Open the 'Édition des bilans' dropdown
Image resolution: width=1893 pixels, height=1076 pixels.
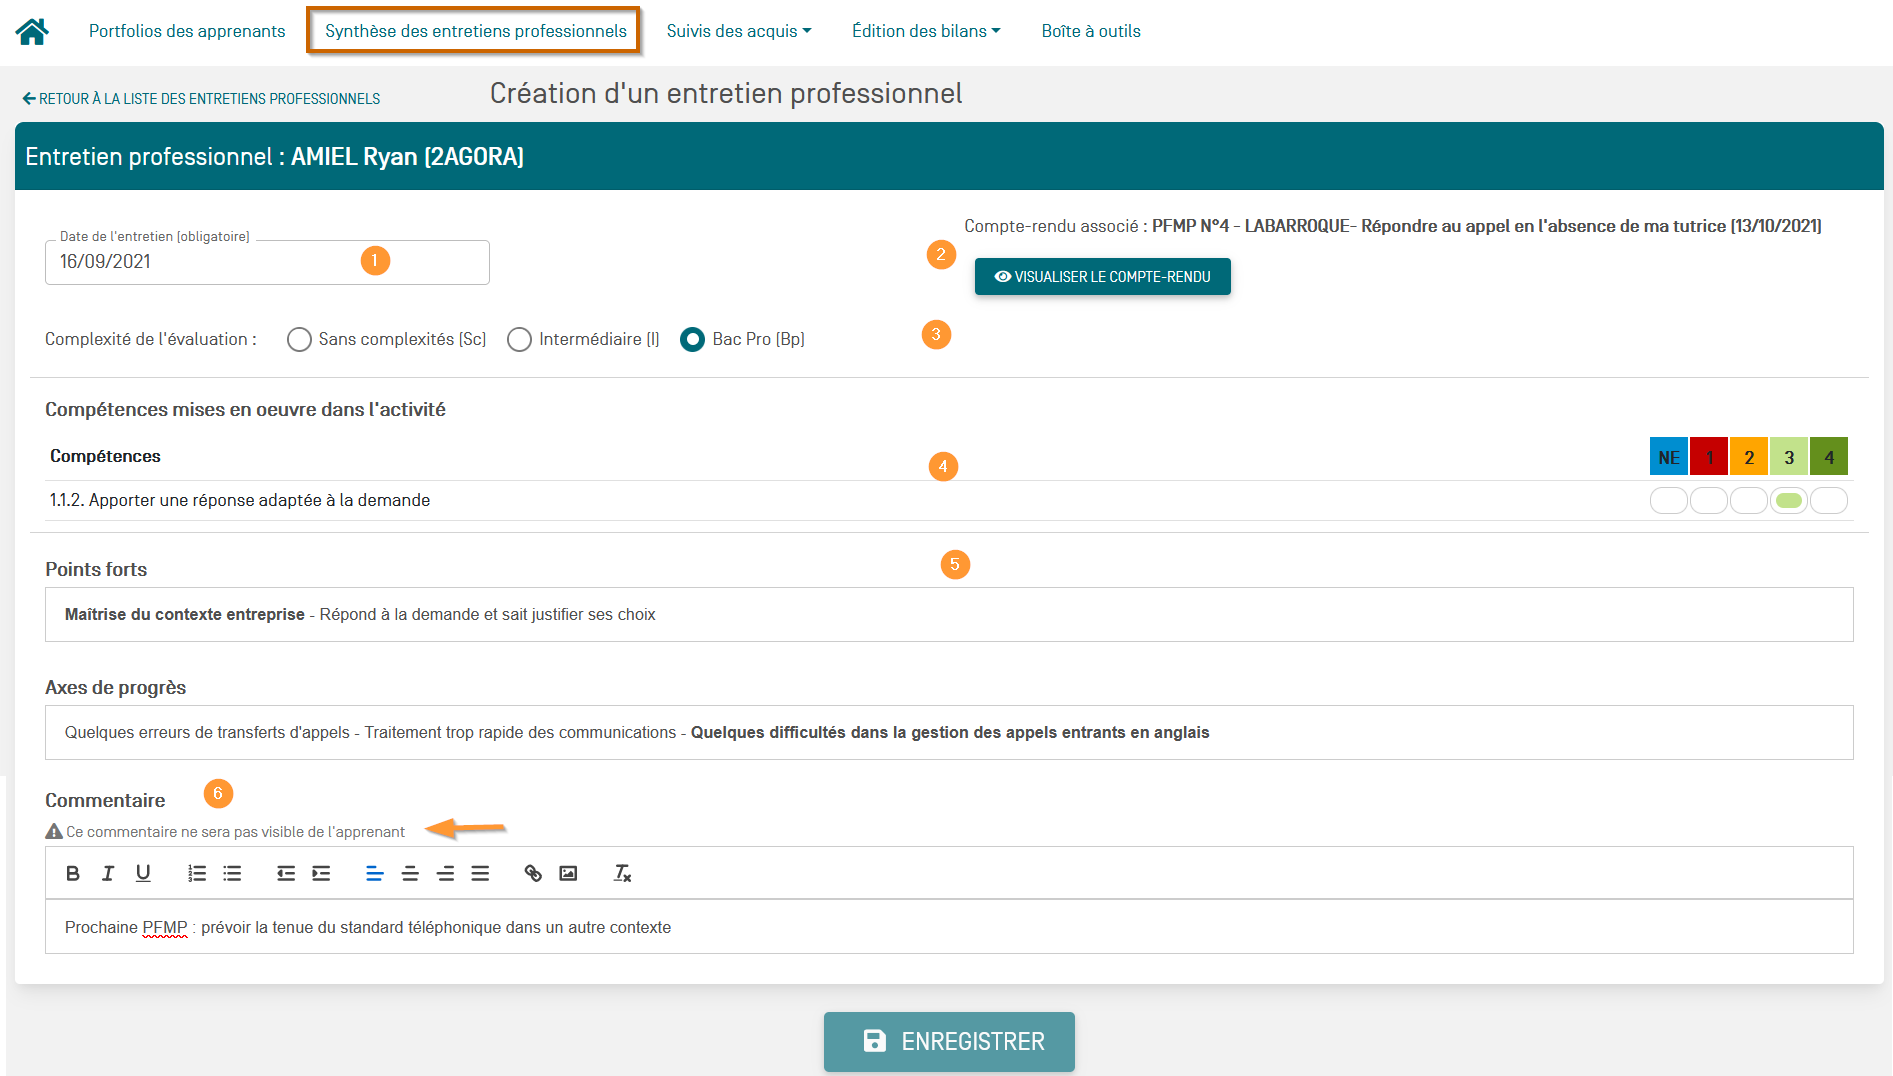point(925,31)
